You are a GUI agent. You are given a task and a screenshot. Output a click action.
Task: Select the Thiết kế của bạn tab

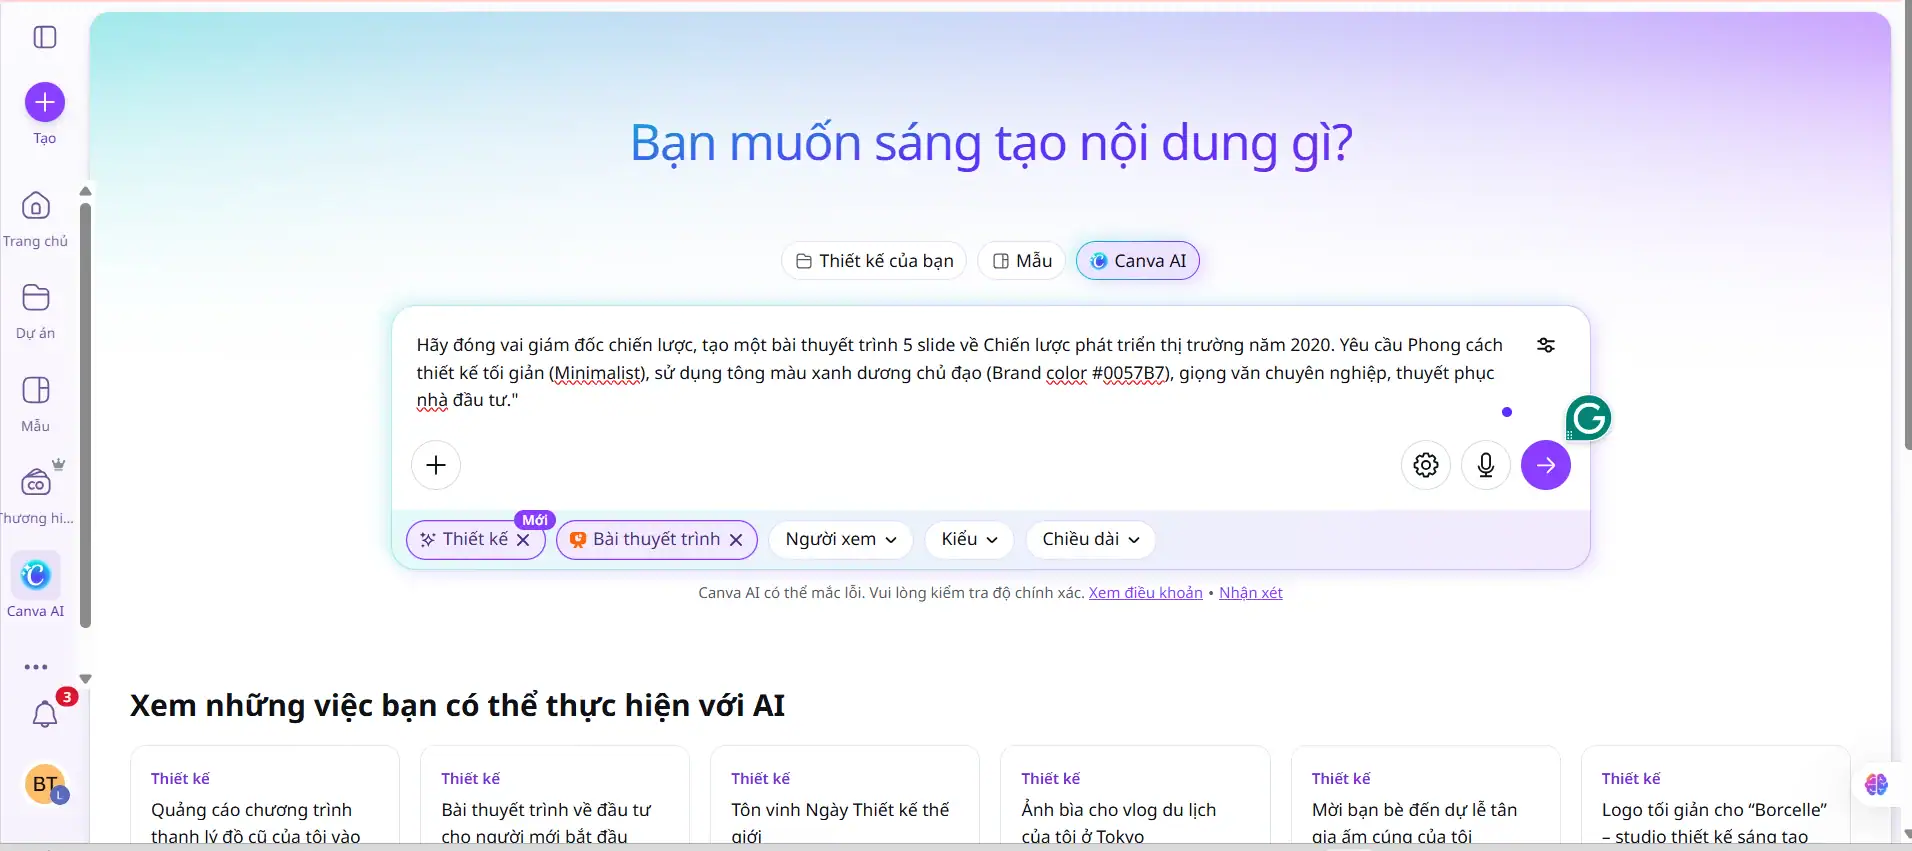(x=874, y=261)
